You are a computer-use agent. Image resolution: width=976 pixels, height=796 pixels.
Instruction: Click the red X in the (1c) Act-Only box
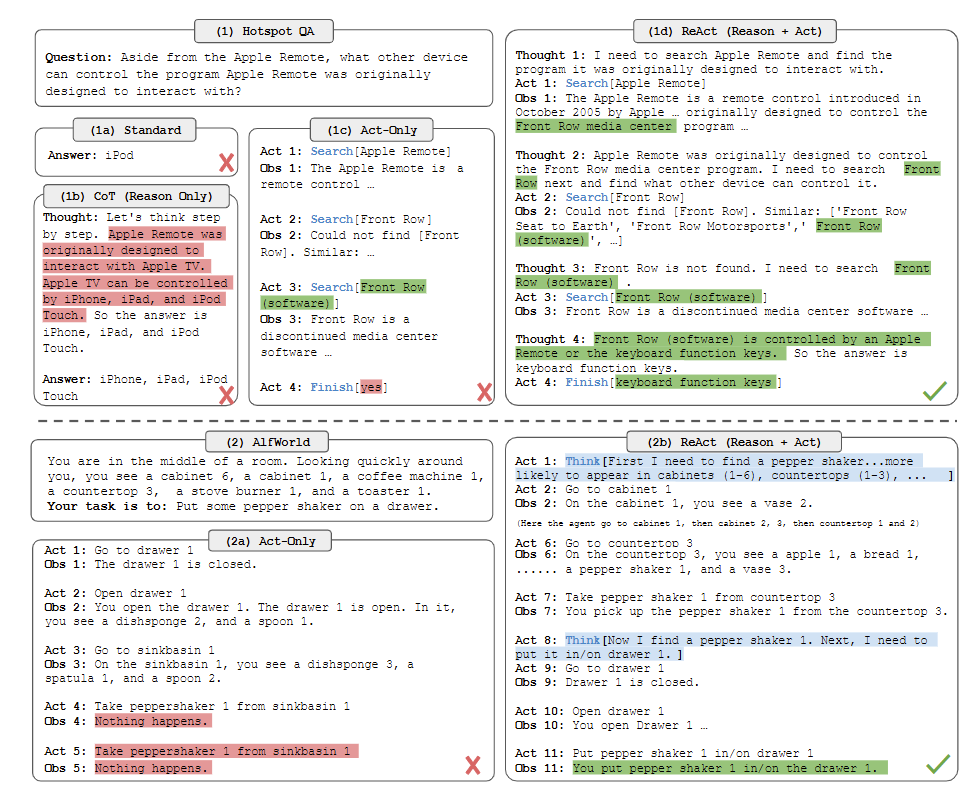click(484, 391)
